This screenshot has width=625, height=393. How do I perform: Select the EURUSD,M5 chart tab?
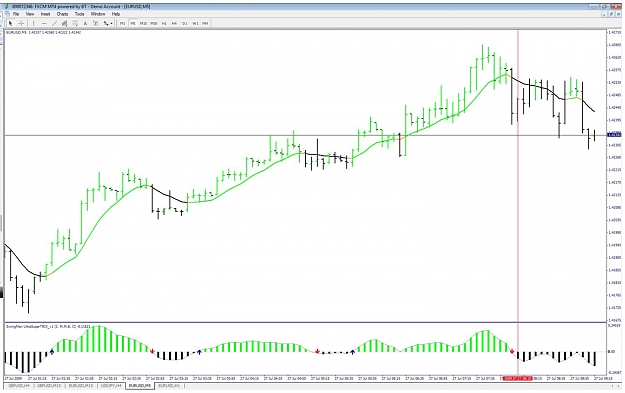point(140,386)
